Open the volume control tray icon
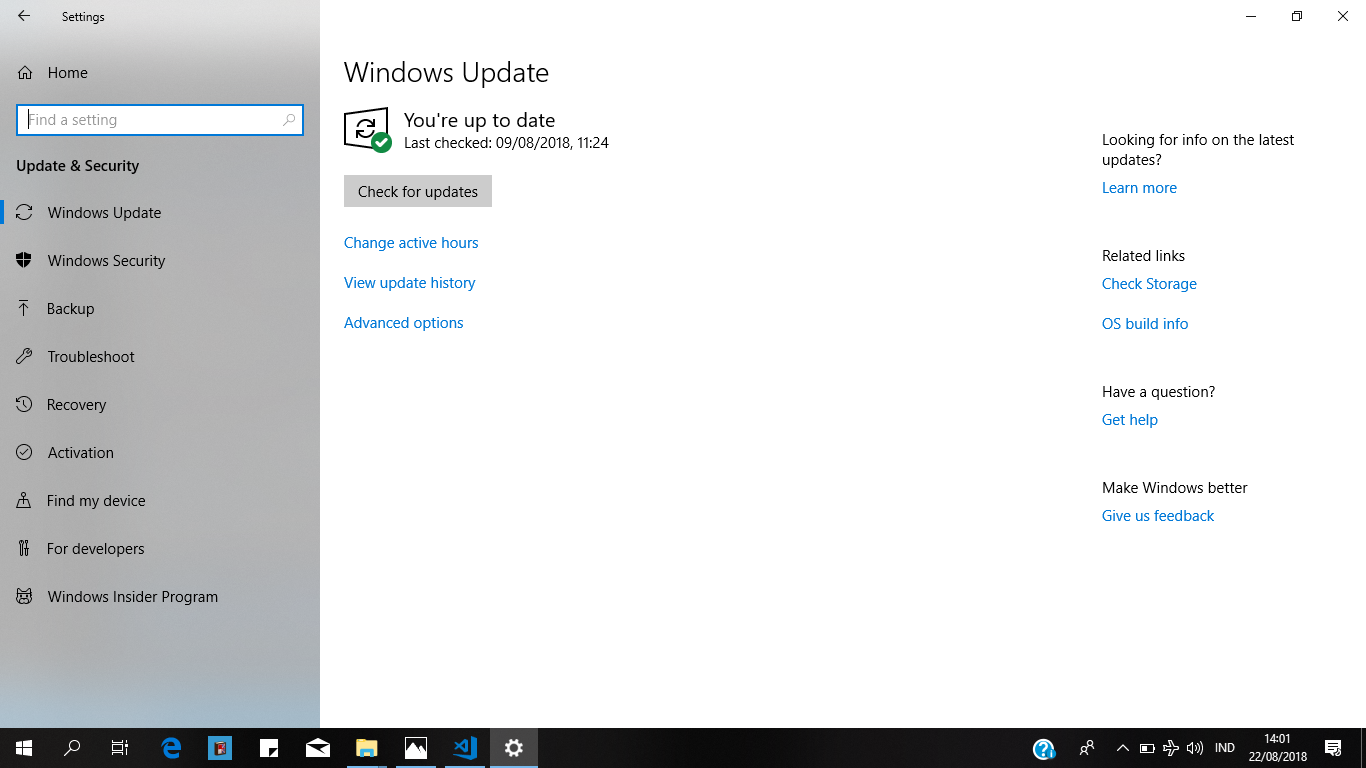 point(1195,747)
